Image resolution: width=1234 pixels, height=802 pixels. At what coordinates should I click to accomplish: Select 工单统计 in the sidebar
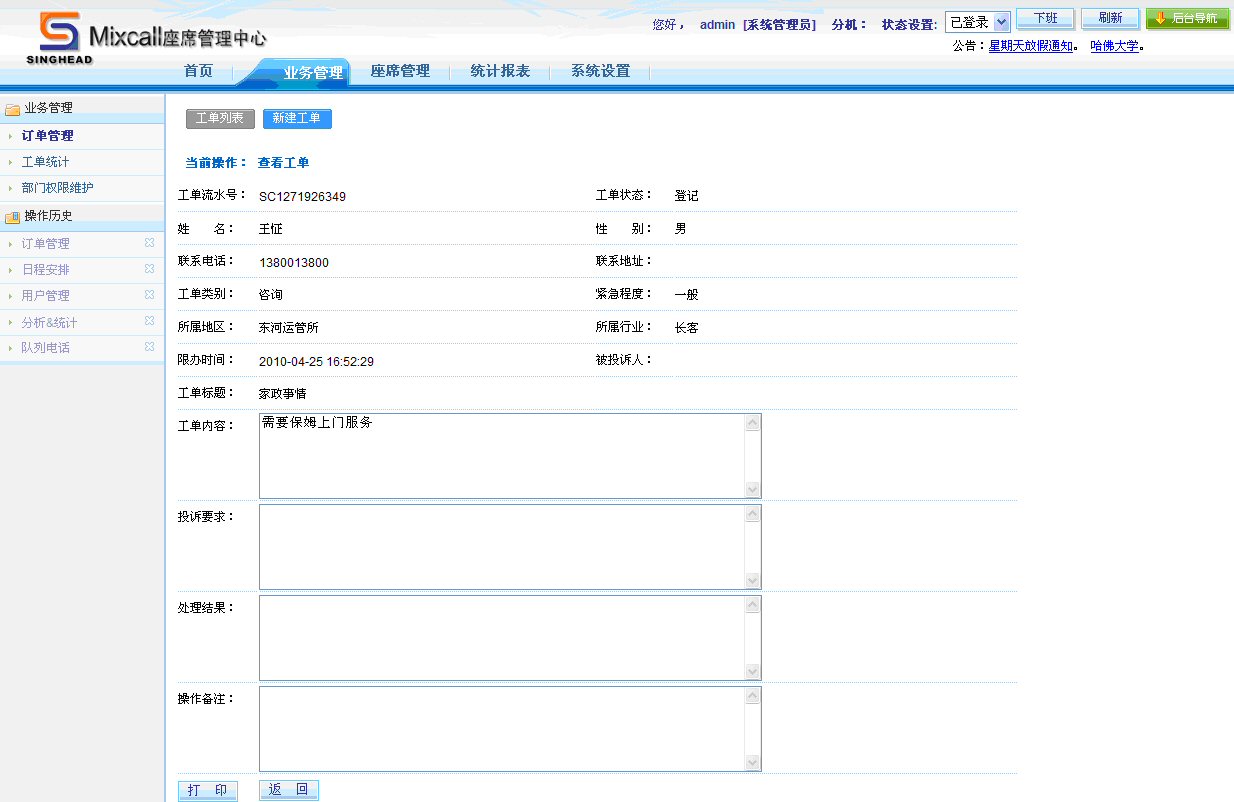[46, 162]
